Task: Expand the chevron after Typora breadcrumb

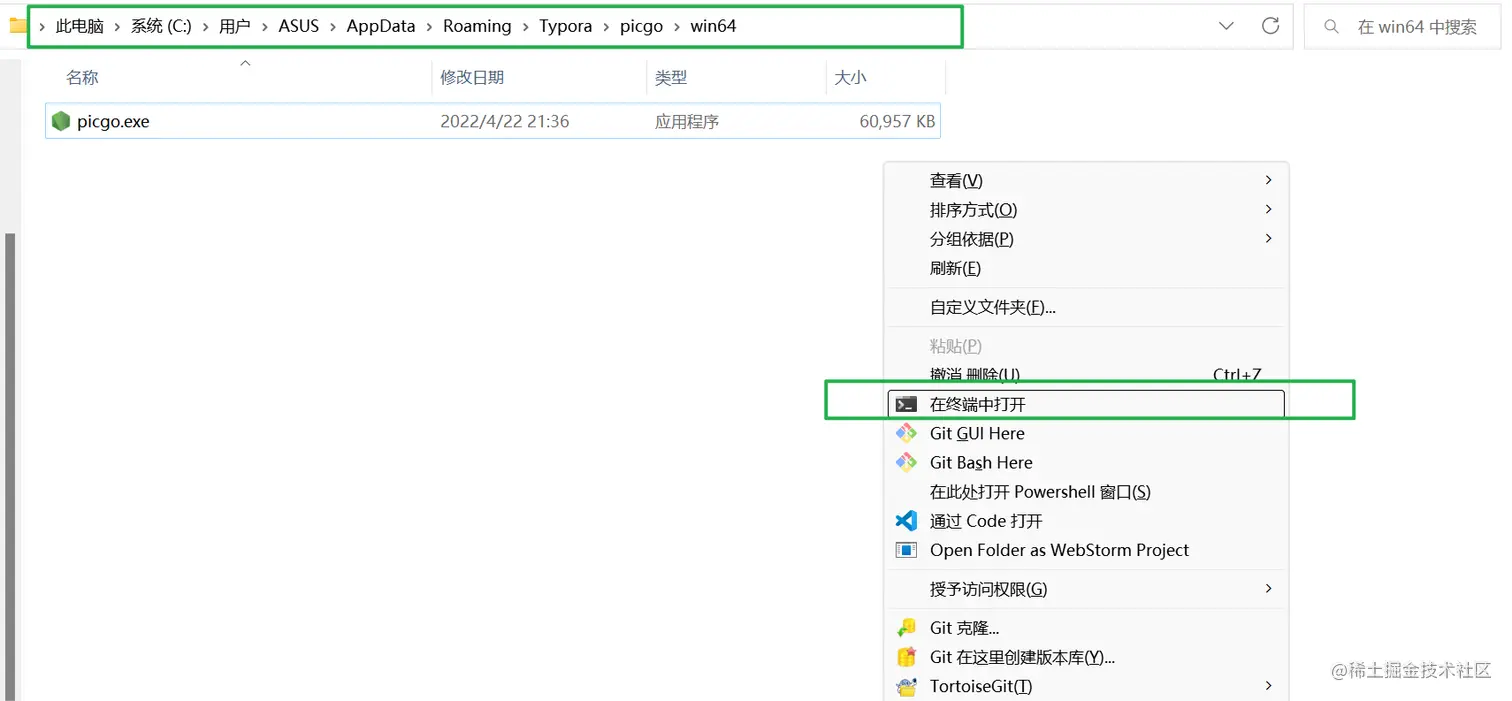Action: [x=606, y=27]
